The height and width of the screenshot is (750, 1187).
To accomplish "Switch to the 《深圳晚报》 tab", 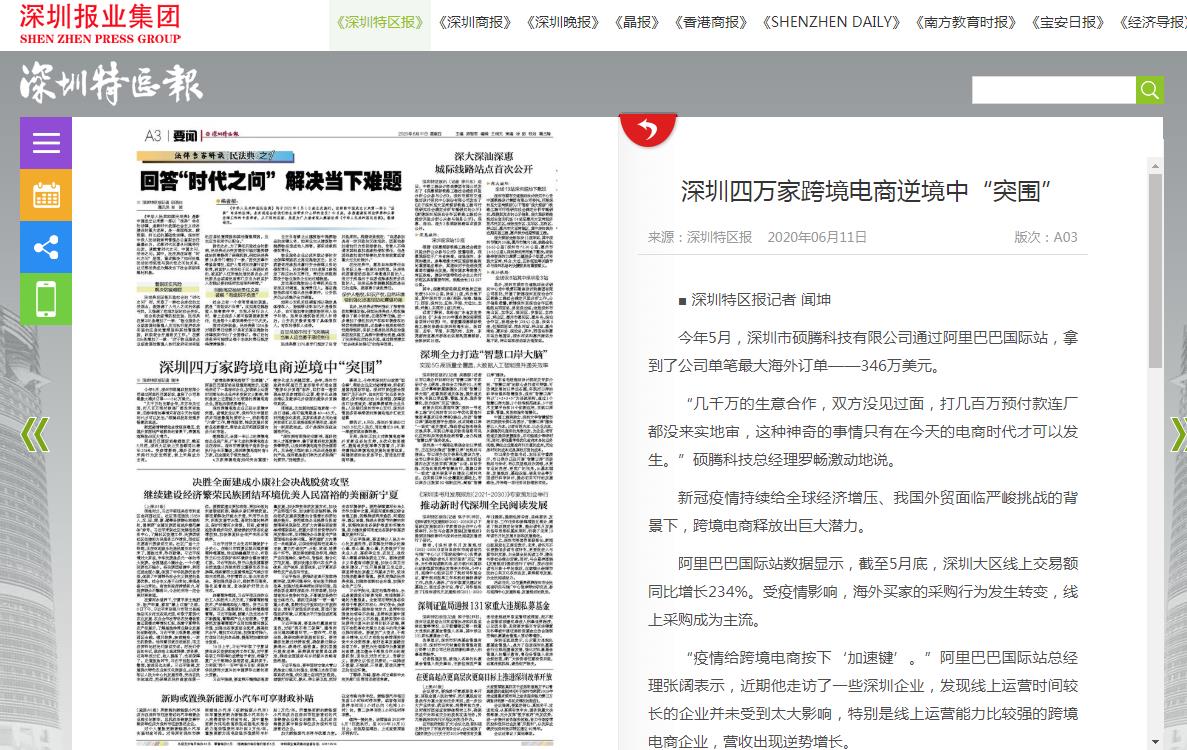I will [x=563, y=23].
